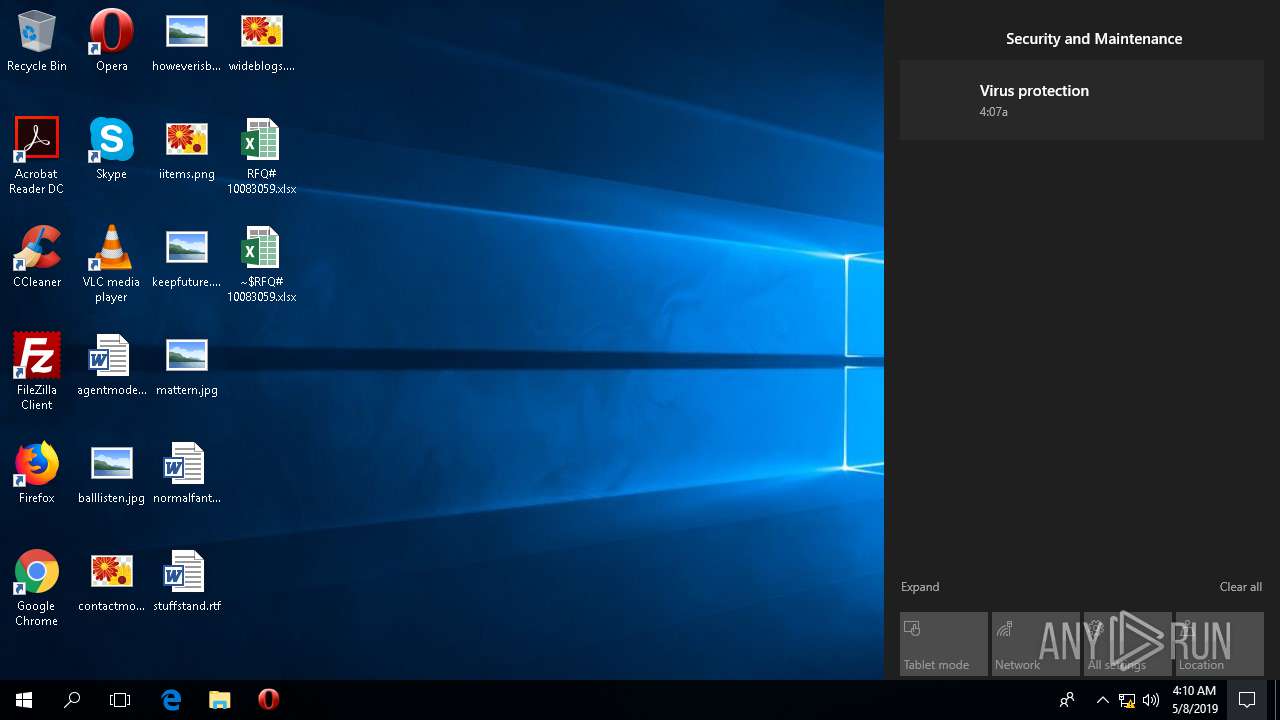Select the howeverisb... image file
The height and width of the screenshot is (720, 1280).
click(187, 42)
